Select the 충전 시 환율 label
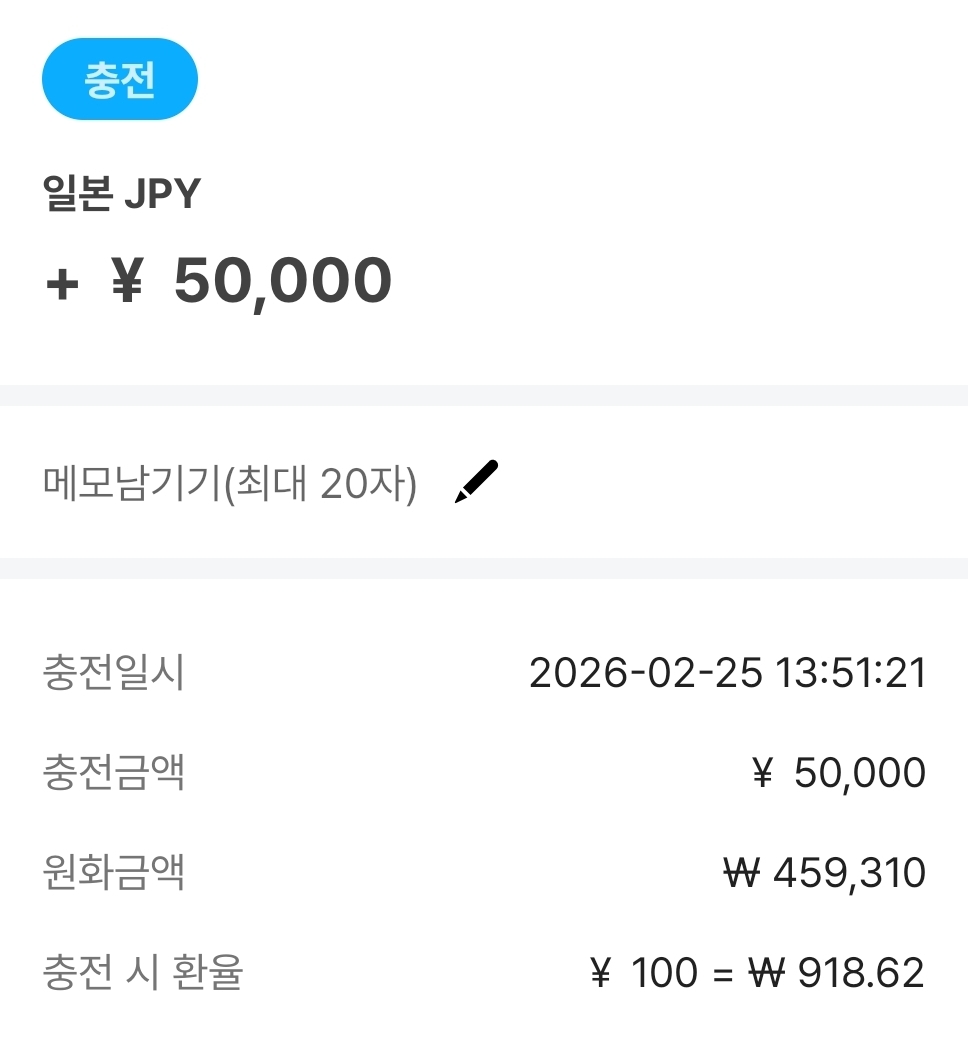 pyautogui.click(x=143, y=973)
